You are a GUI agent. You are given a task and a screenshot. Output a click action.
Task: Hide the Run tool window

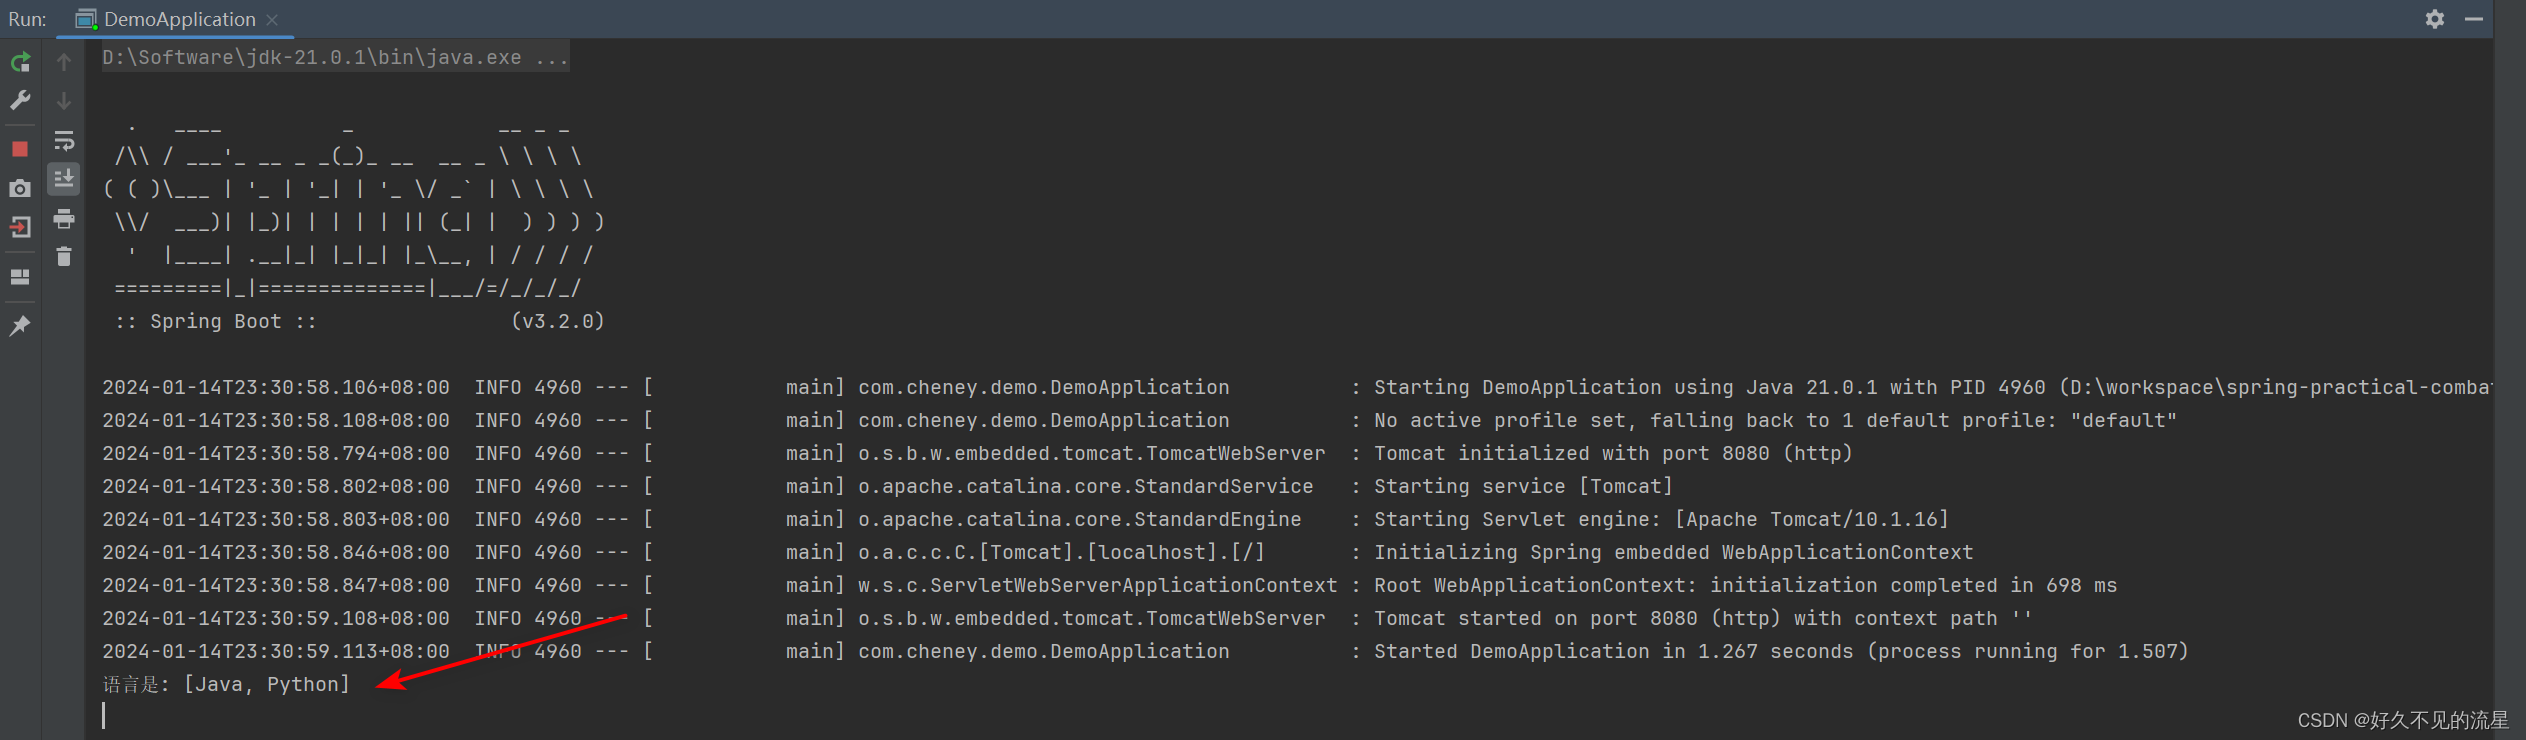2474,19
